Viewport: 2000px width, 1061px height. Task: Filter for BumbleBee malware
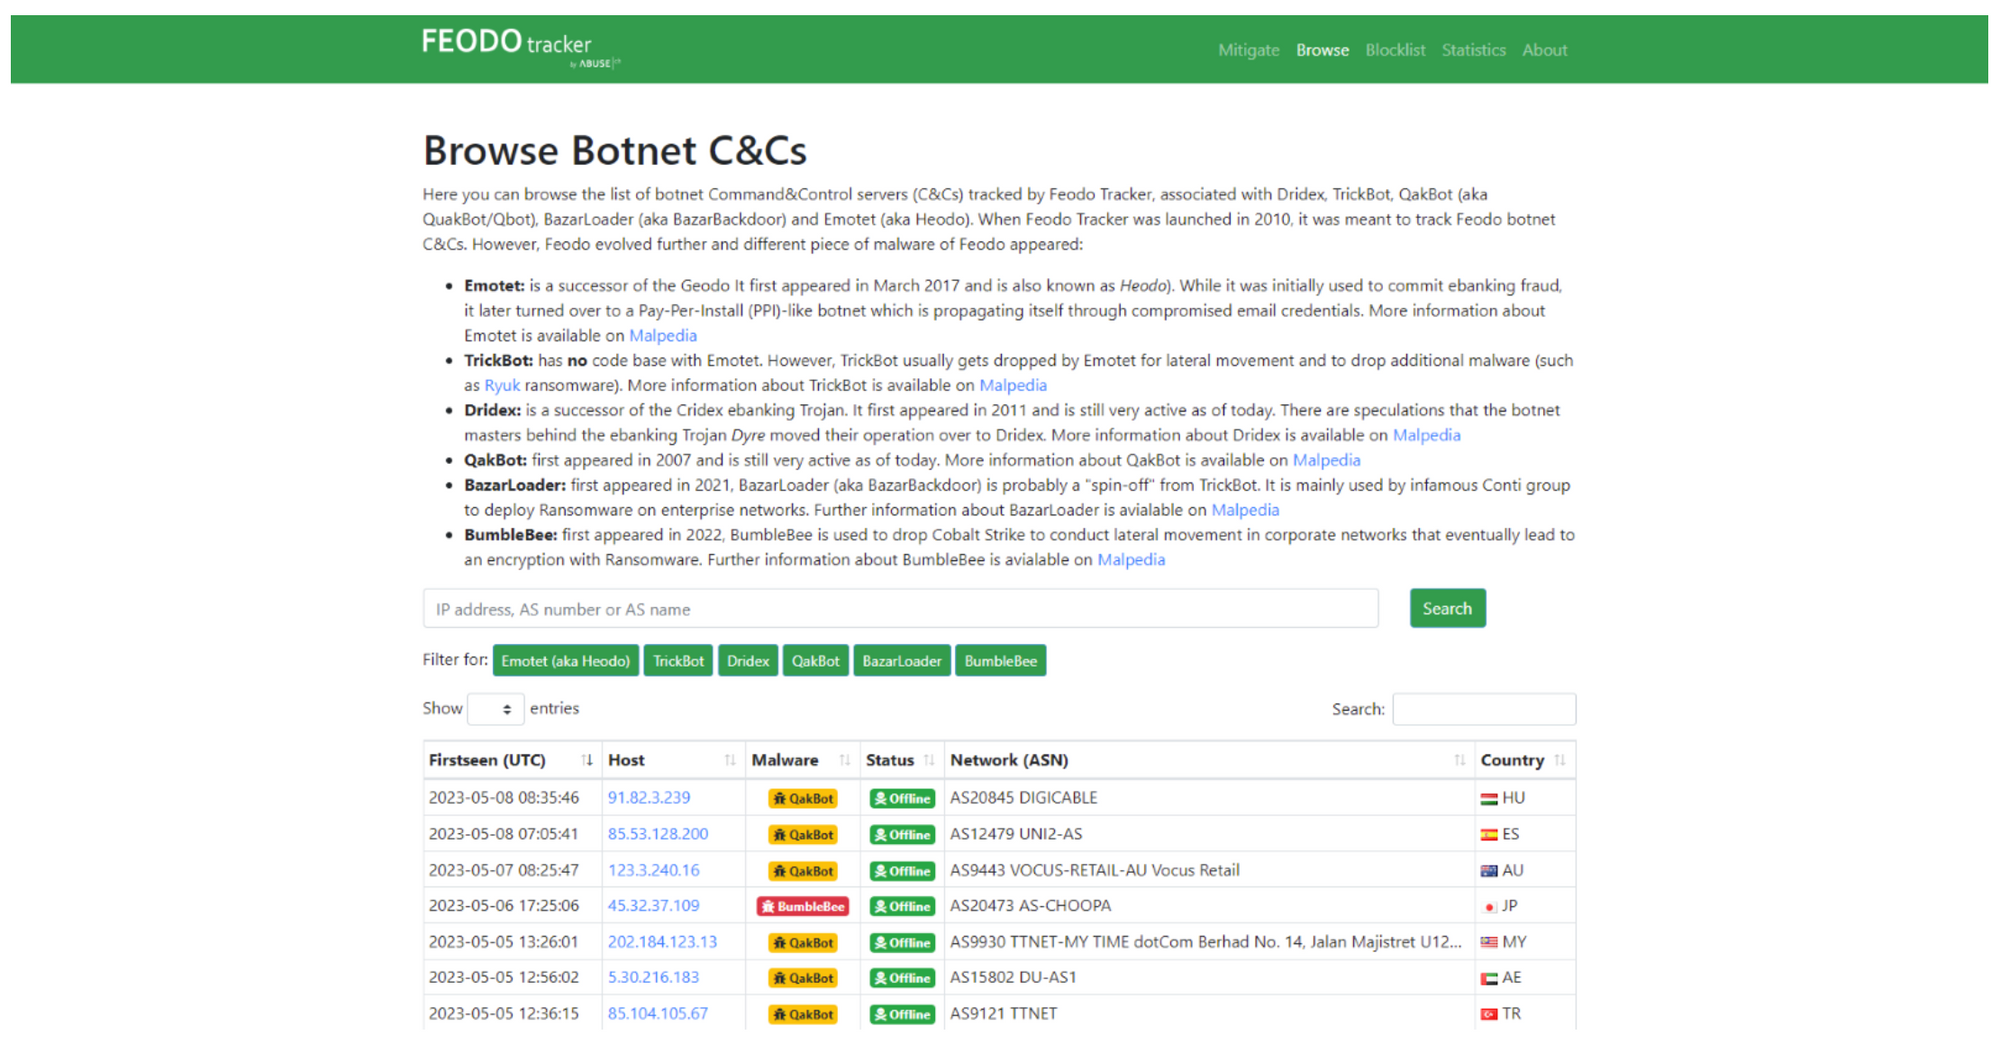[1000, 661]
